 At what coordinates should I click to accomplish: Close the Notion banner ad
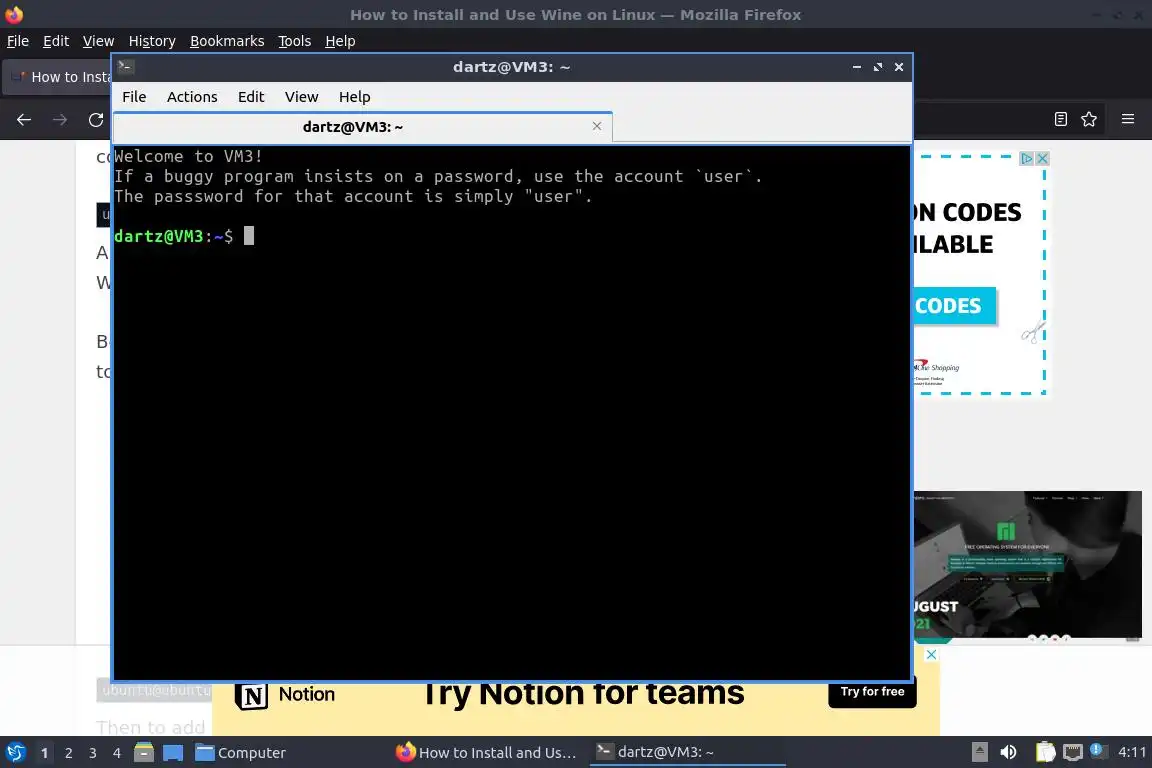pos(931,654)
